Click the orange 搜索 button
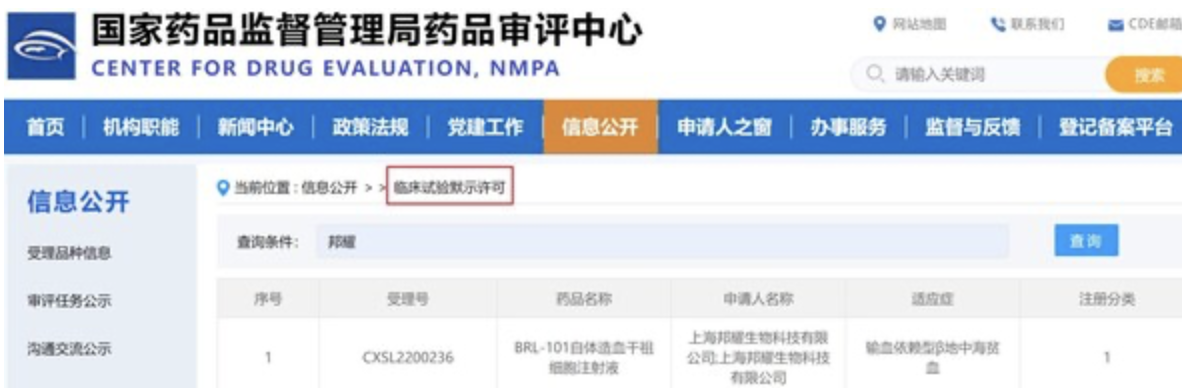The height and width of the screenshot is (392, 1182). coord(1144,75)
